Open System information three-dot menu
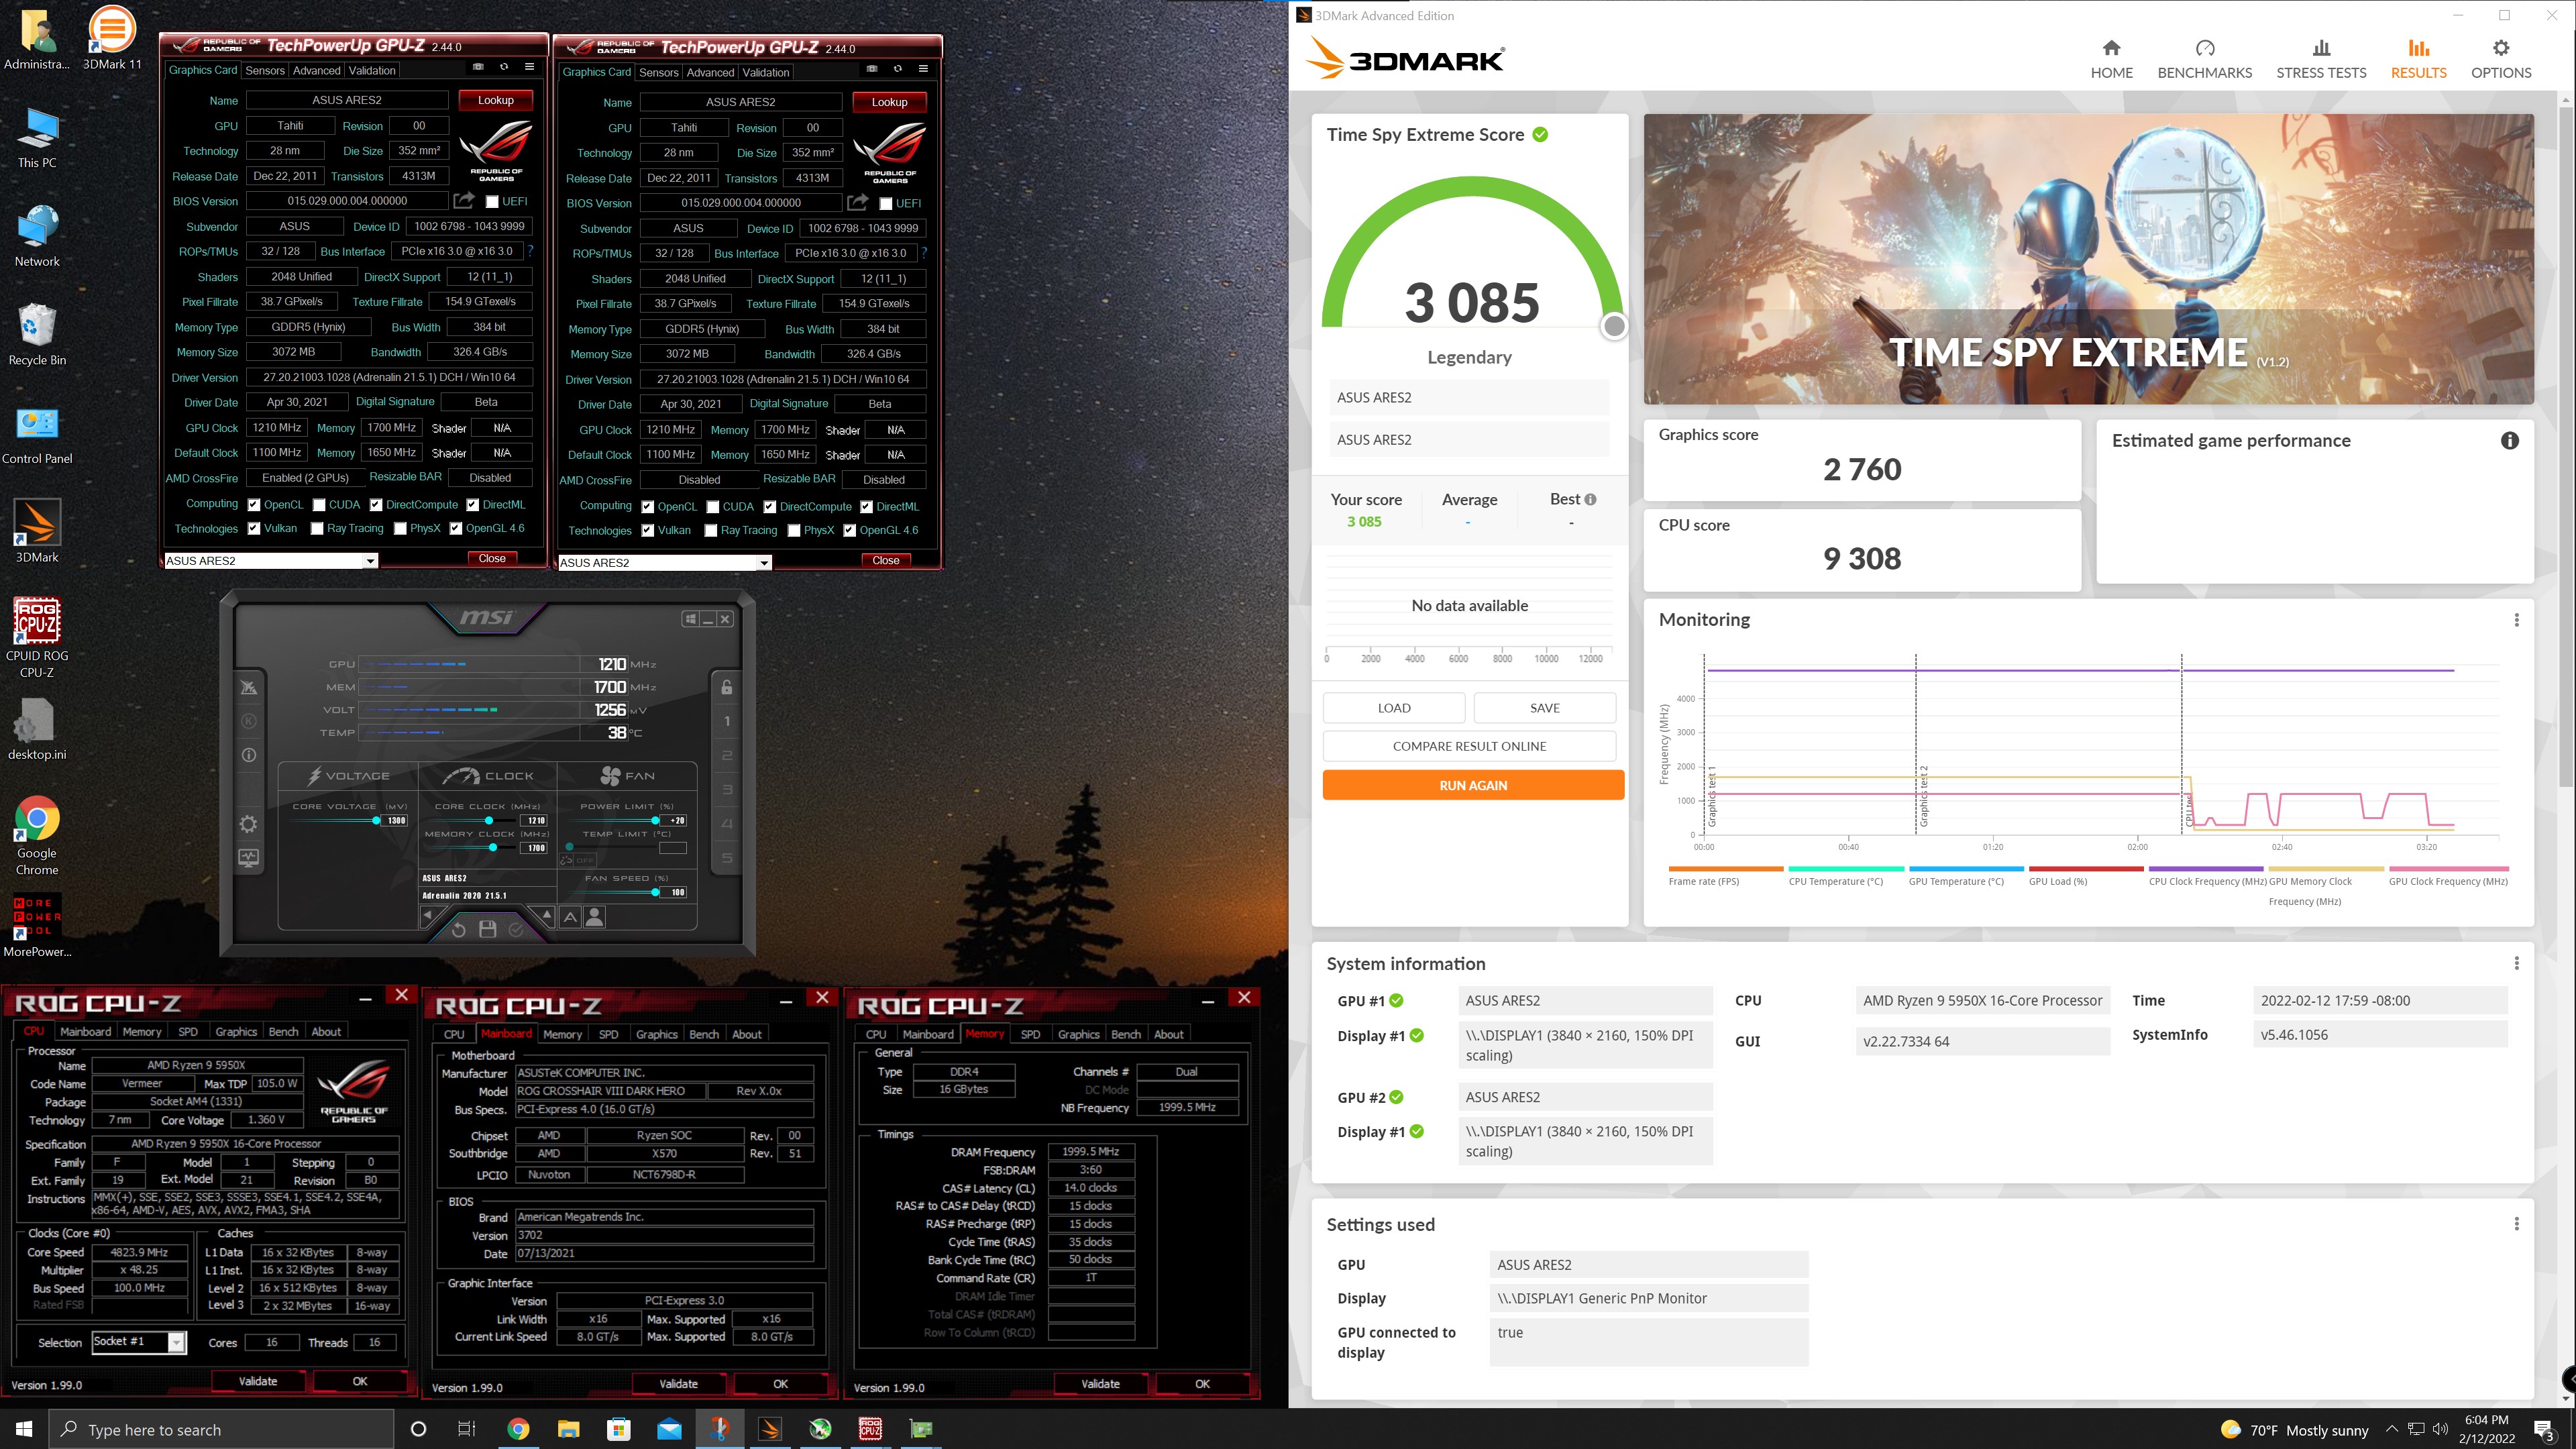The width and height of the screenshot is (2576, 1449). [x=2516, y=963]
